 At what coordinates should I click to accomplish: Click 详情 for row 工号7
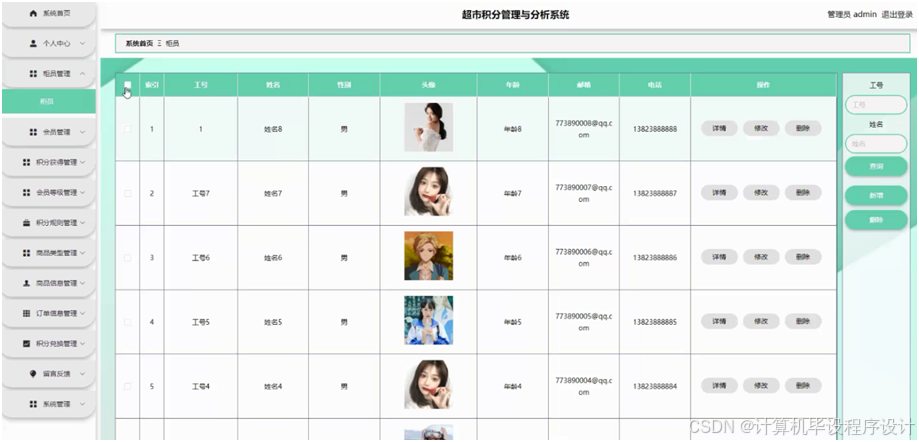click(719, 192)
